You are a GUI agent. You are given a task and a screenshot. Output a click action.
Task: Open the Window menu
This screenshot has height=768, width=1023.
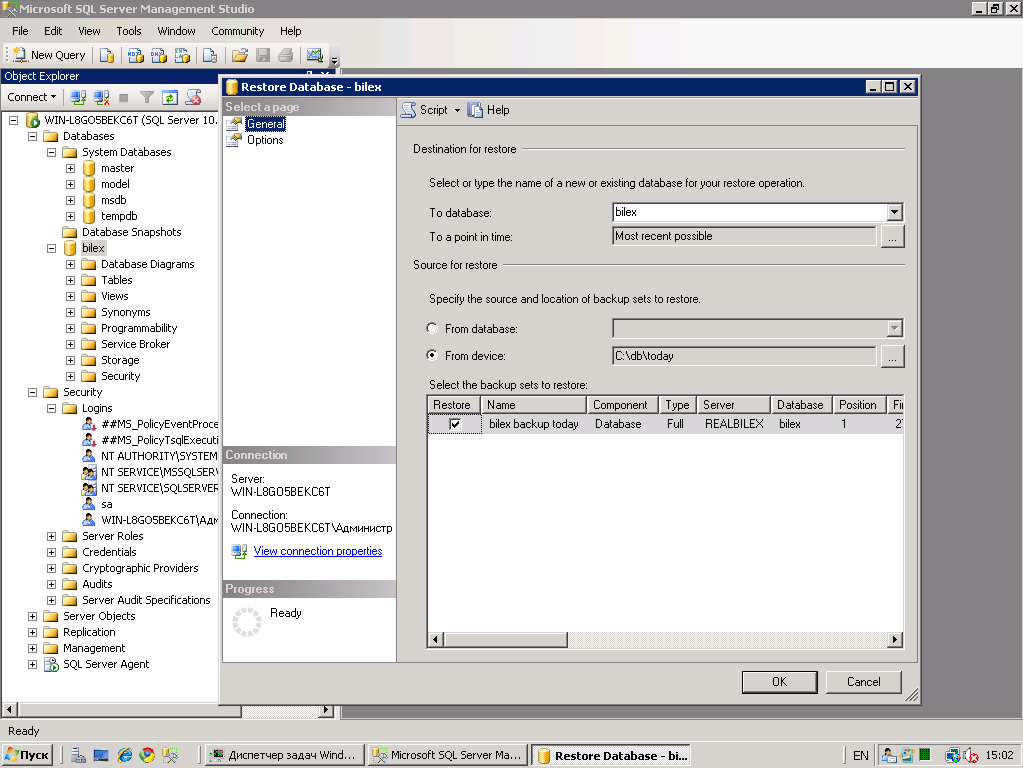[176, 31]
